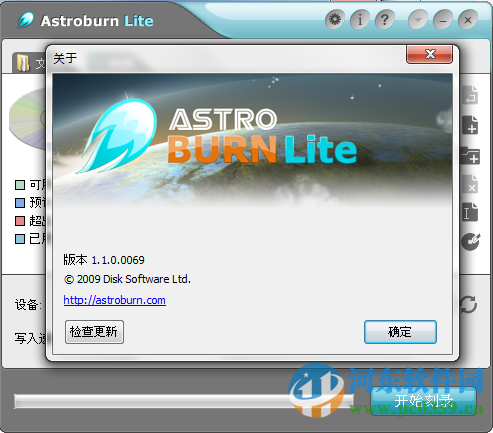Click the rename file icon in side toolbar
Viewport: 493px width, 433px height.
470,212
